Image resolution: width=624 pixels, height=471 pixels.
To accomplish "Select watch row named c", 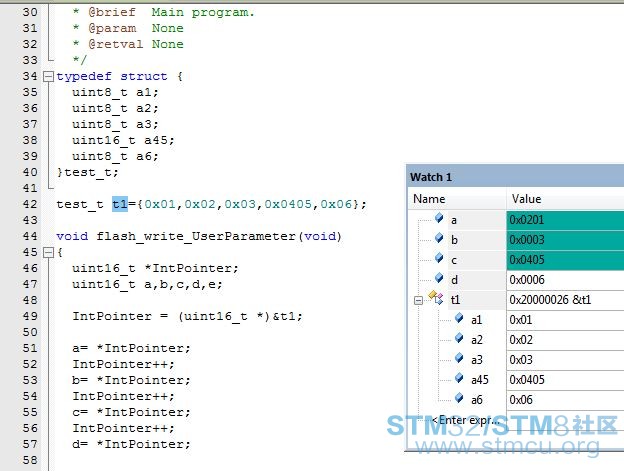I will click(x=516, y=260).
